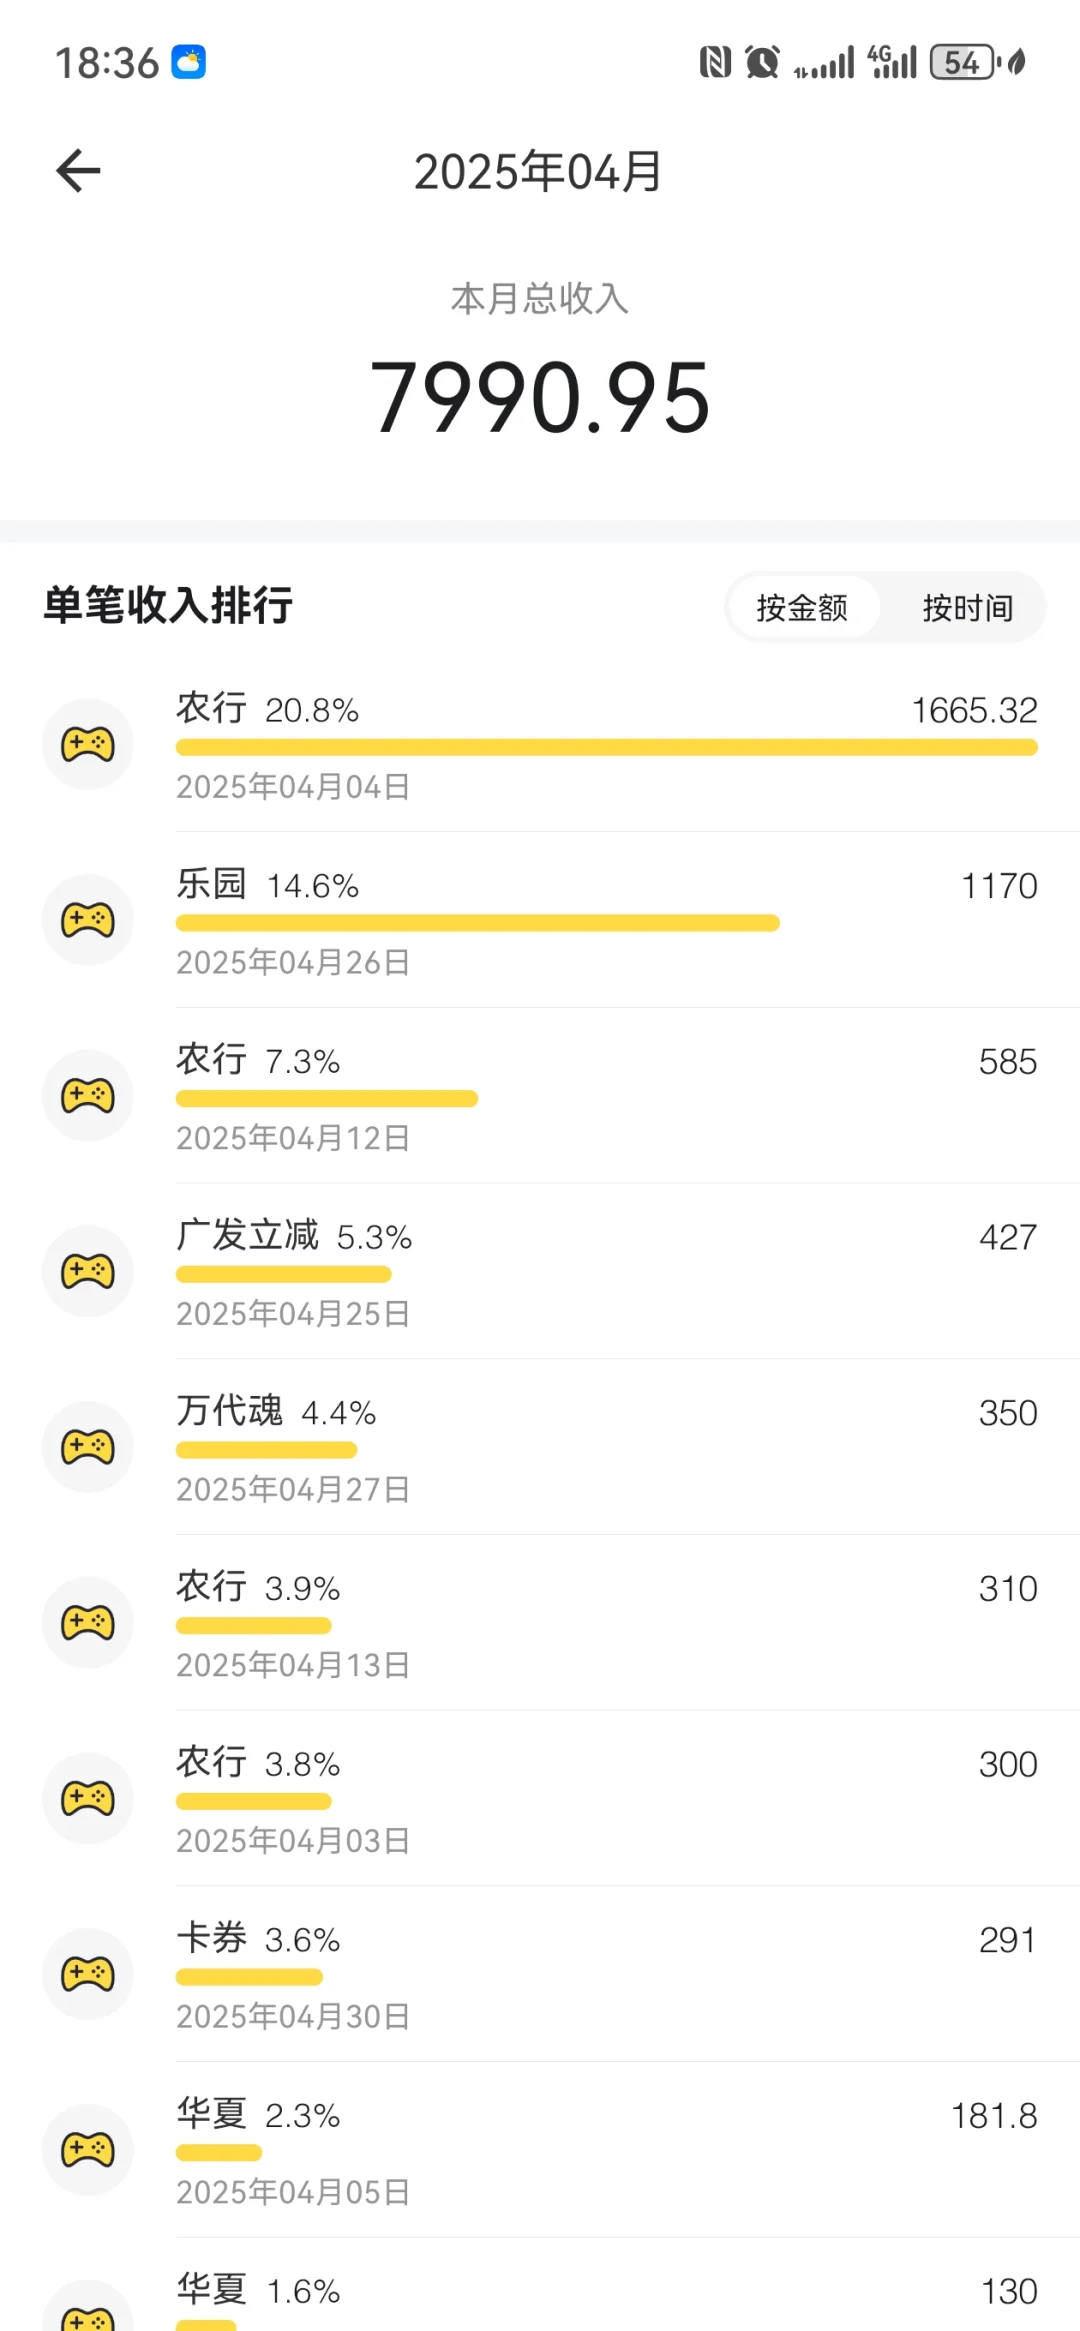Switch ranking to 按时间 sorting
The image size is (1080, 2331).
[x=967, y=607]
